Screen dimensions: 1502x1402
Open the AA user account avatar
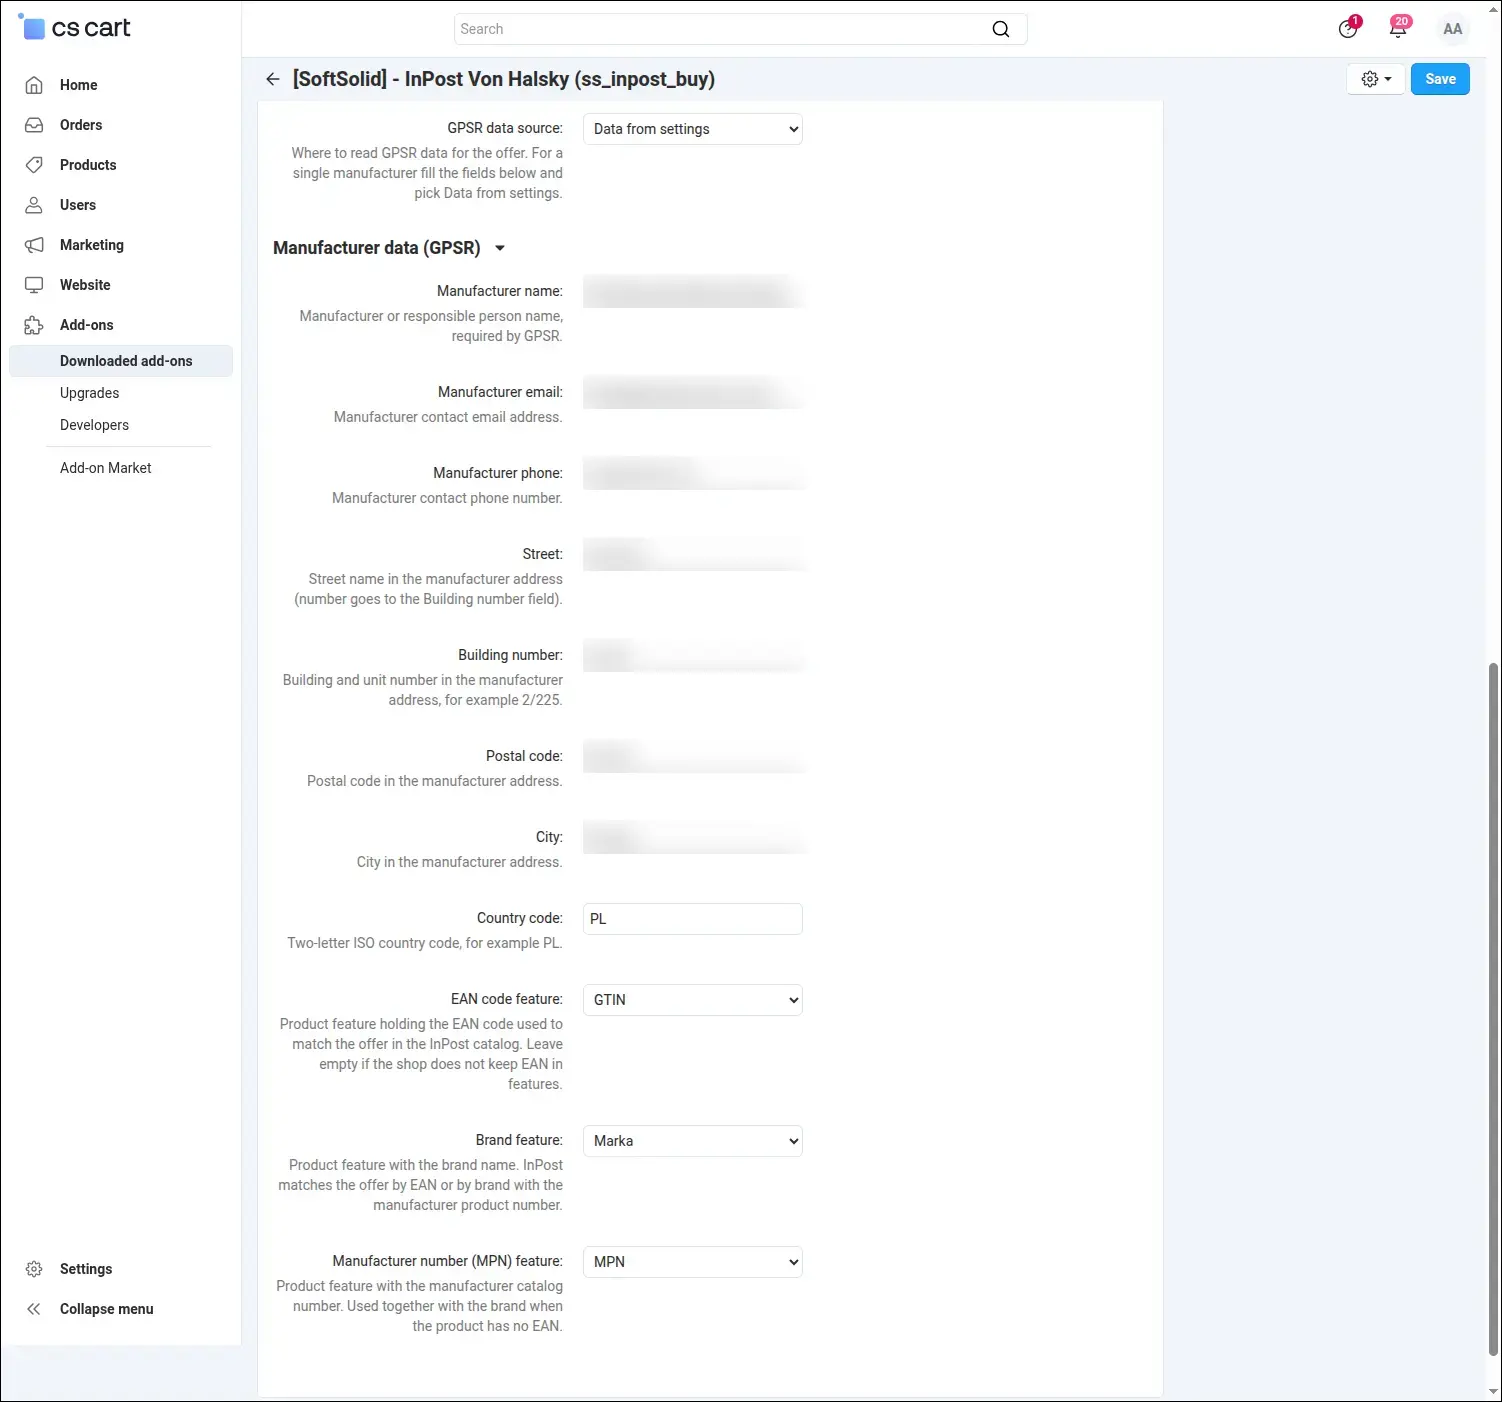(x=1453, y=29)
